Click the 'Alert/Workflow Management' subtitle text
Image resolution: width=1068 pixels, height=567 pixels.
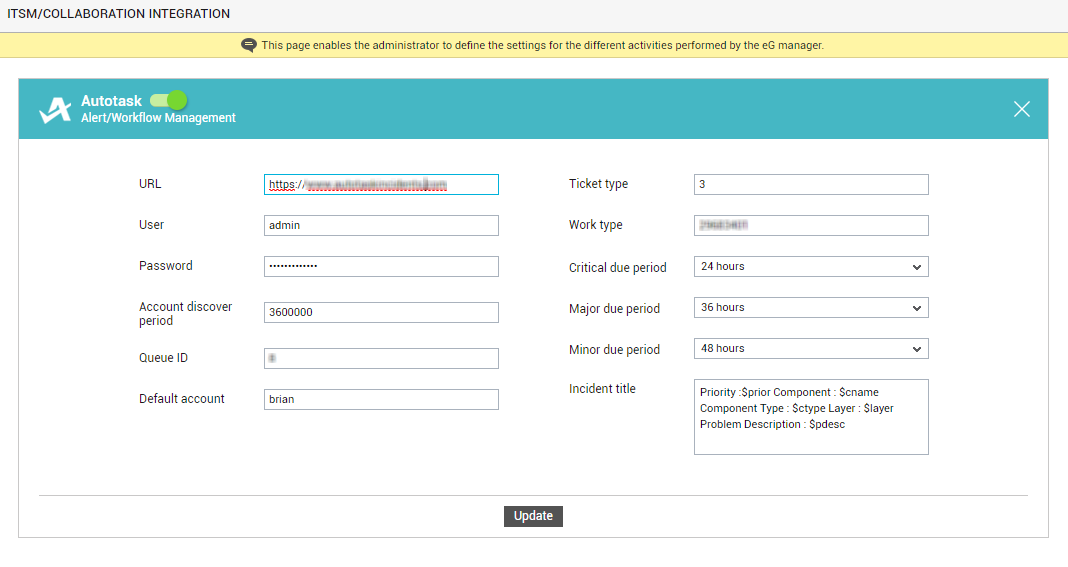(x=158, y=118)
